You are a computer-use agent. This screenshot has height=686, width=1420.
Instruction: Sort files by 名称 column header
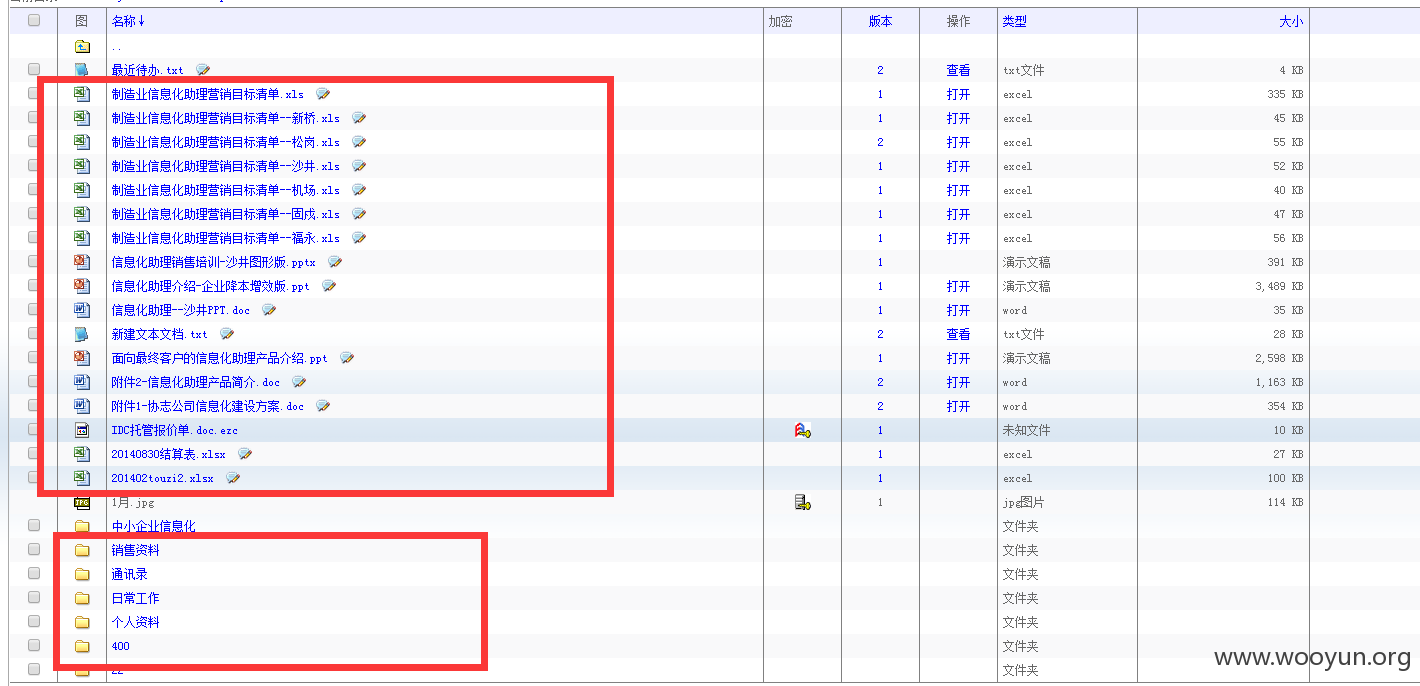[x=128, y=21]
